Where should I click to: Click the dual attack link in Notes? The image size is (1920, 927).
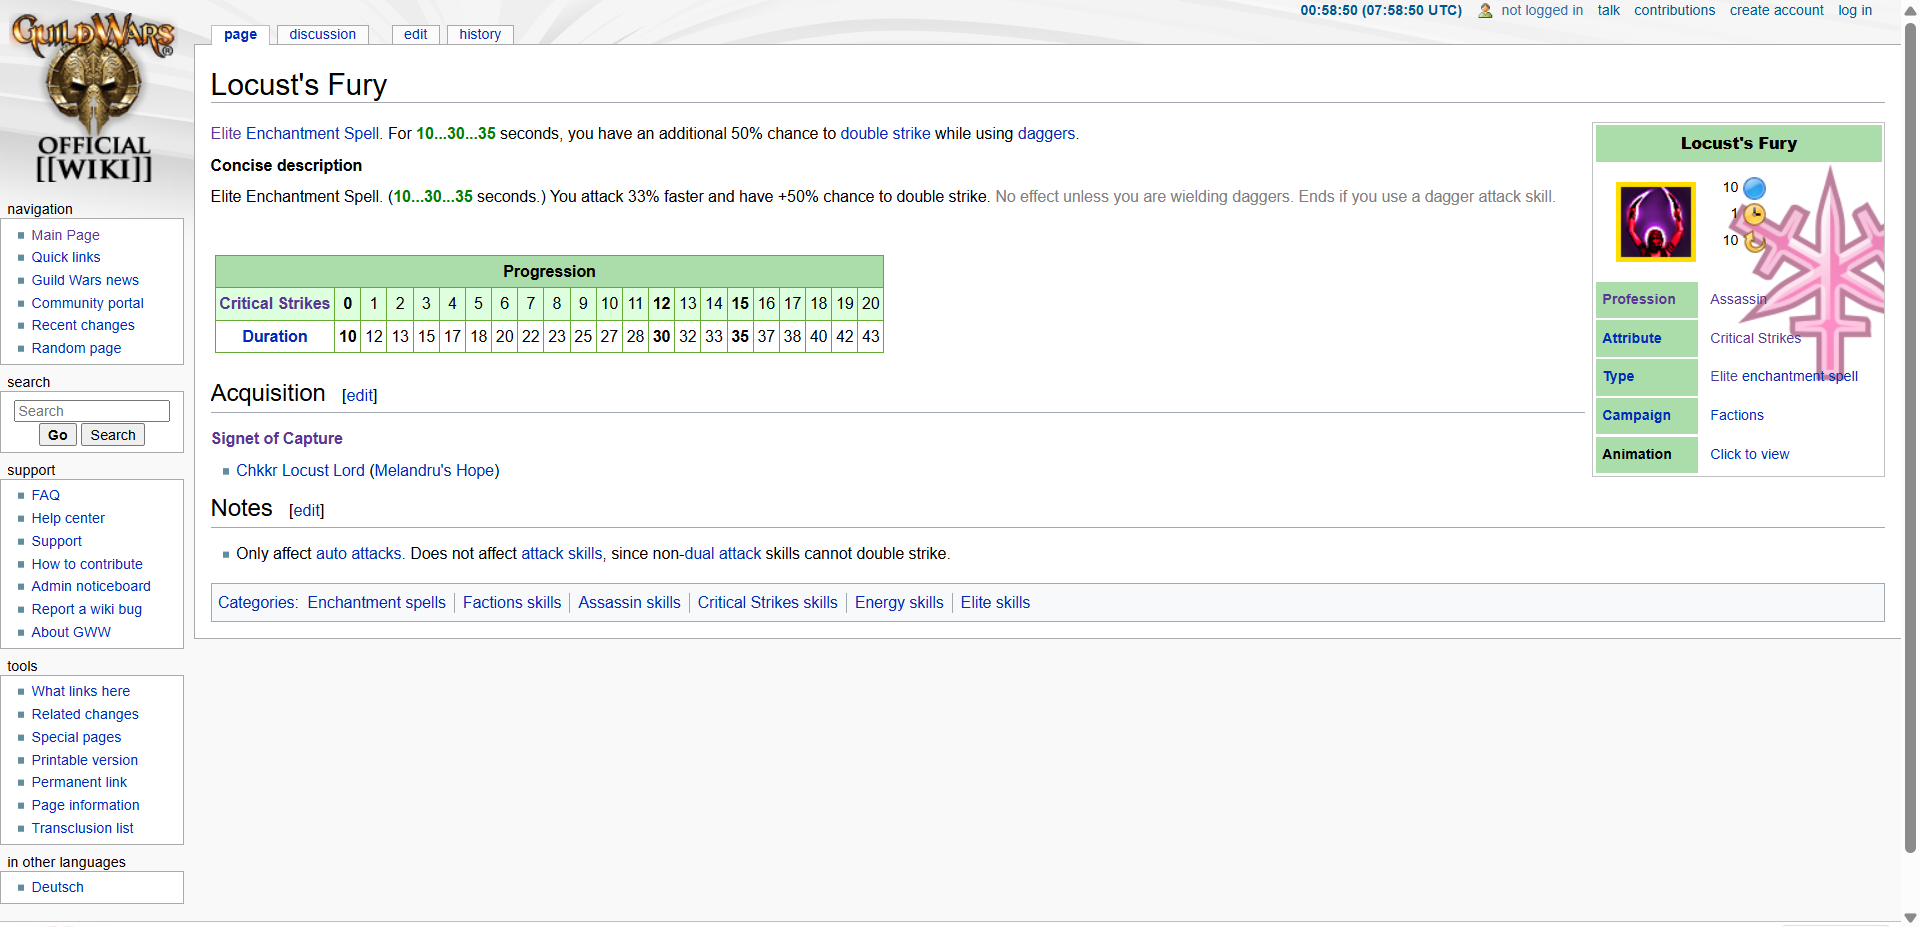click(723, 553)
